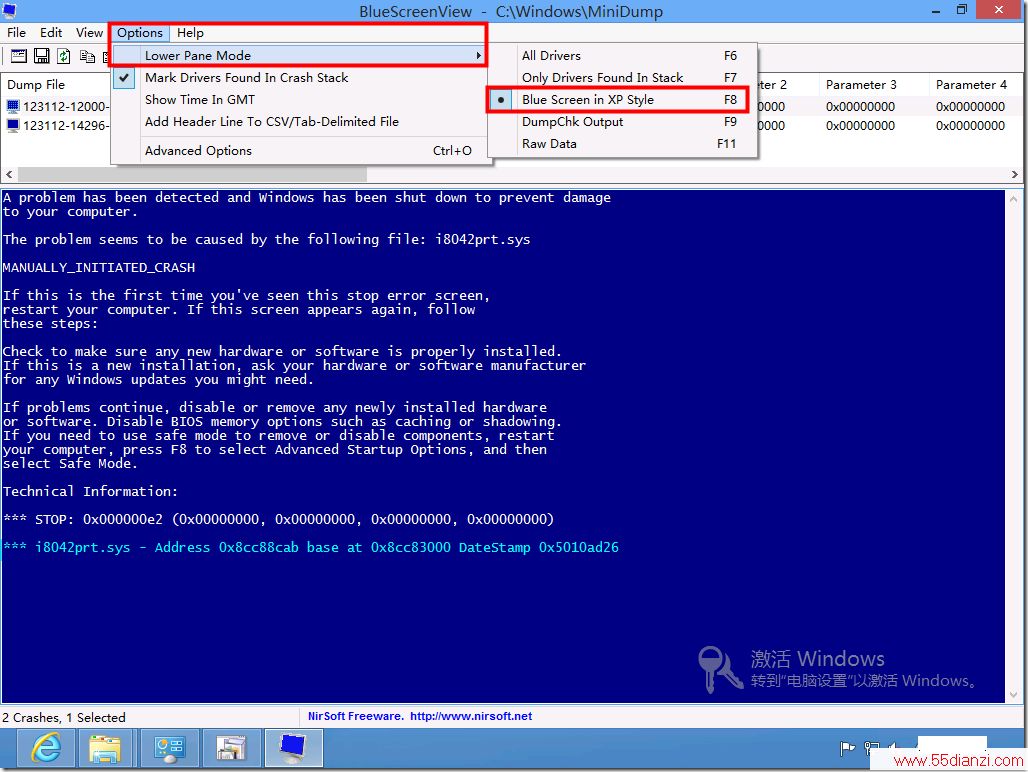Open the Help menu

click(190, 33)
